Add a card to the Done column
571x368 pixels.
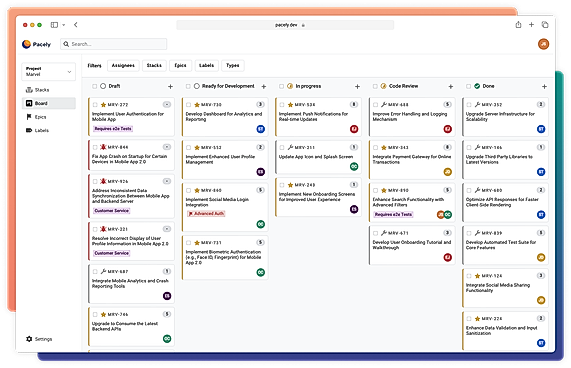pos(544,87)
